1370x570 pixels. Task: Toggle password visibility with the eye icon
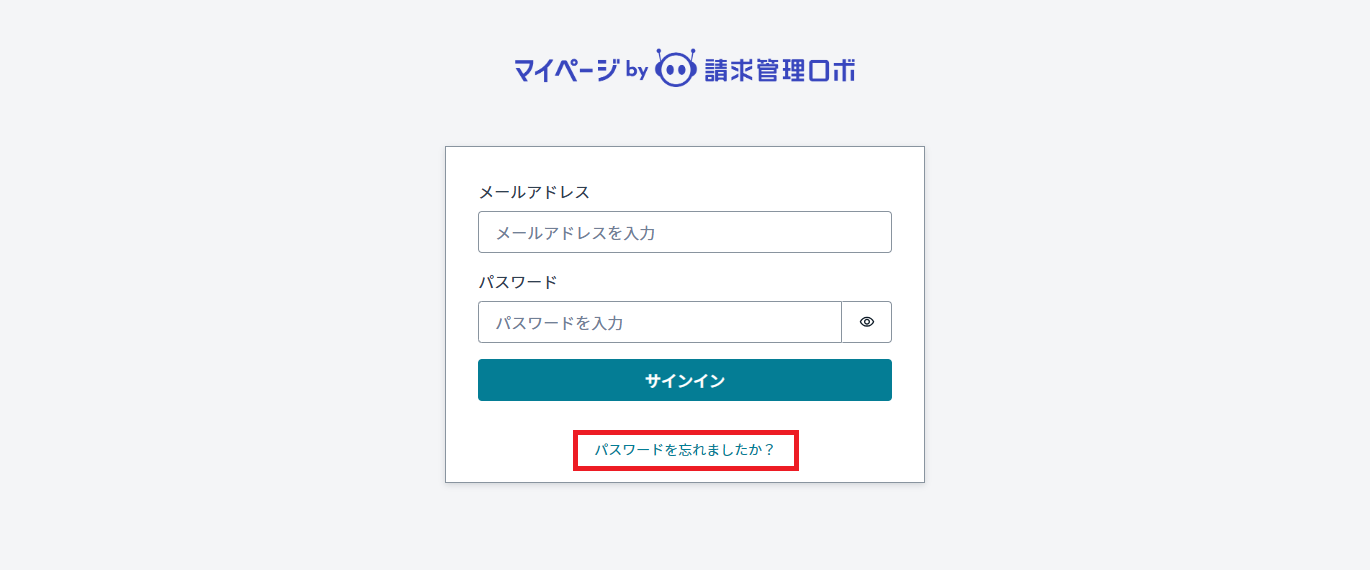click(867, 322)
